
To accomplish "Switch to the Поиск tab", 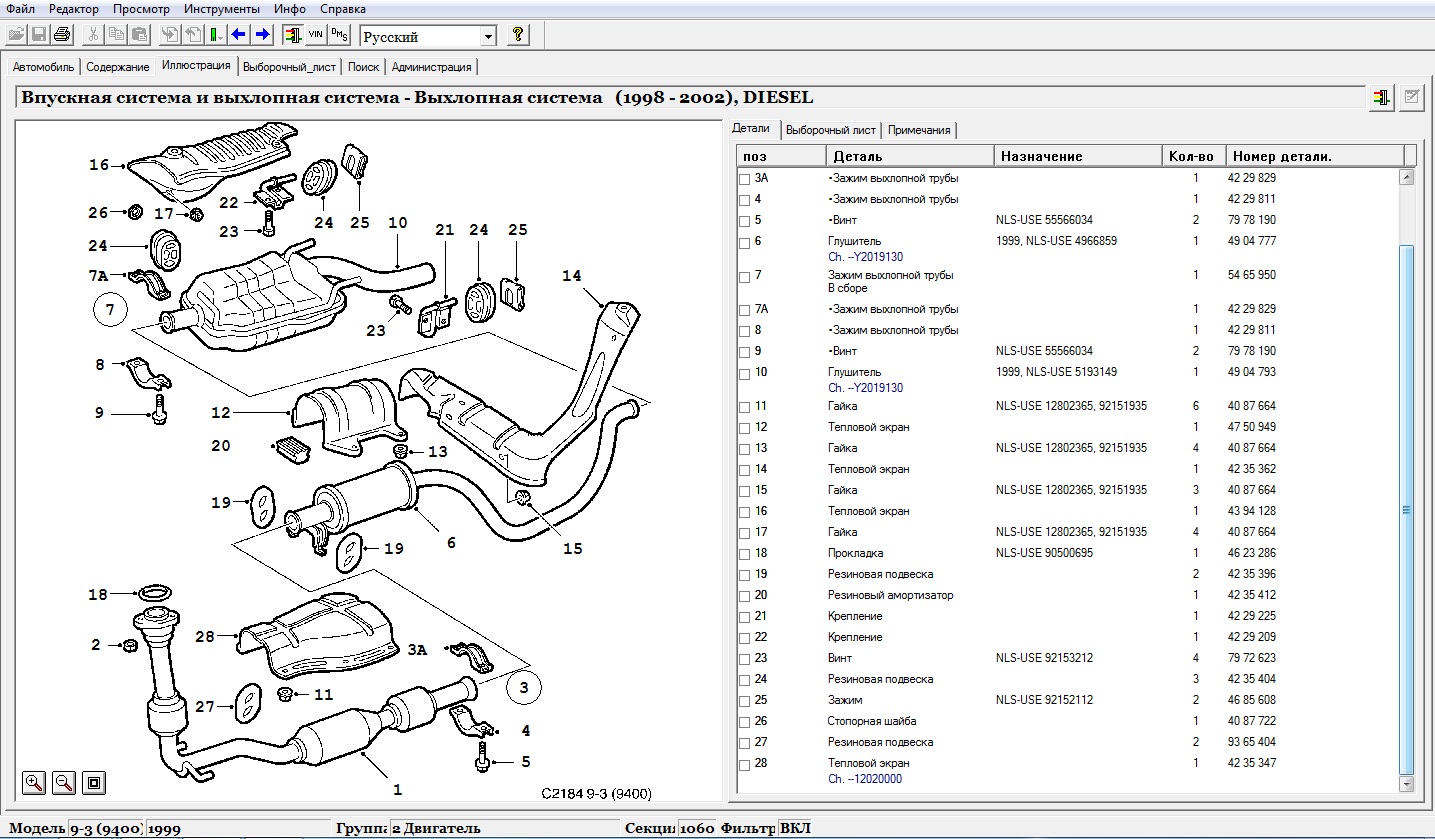I will [x=363, y=67].
